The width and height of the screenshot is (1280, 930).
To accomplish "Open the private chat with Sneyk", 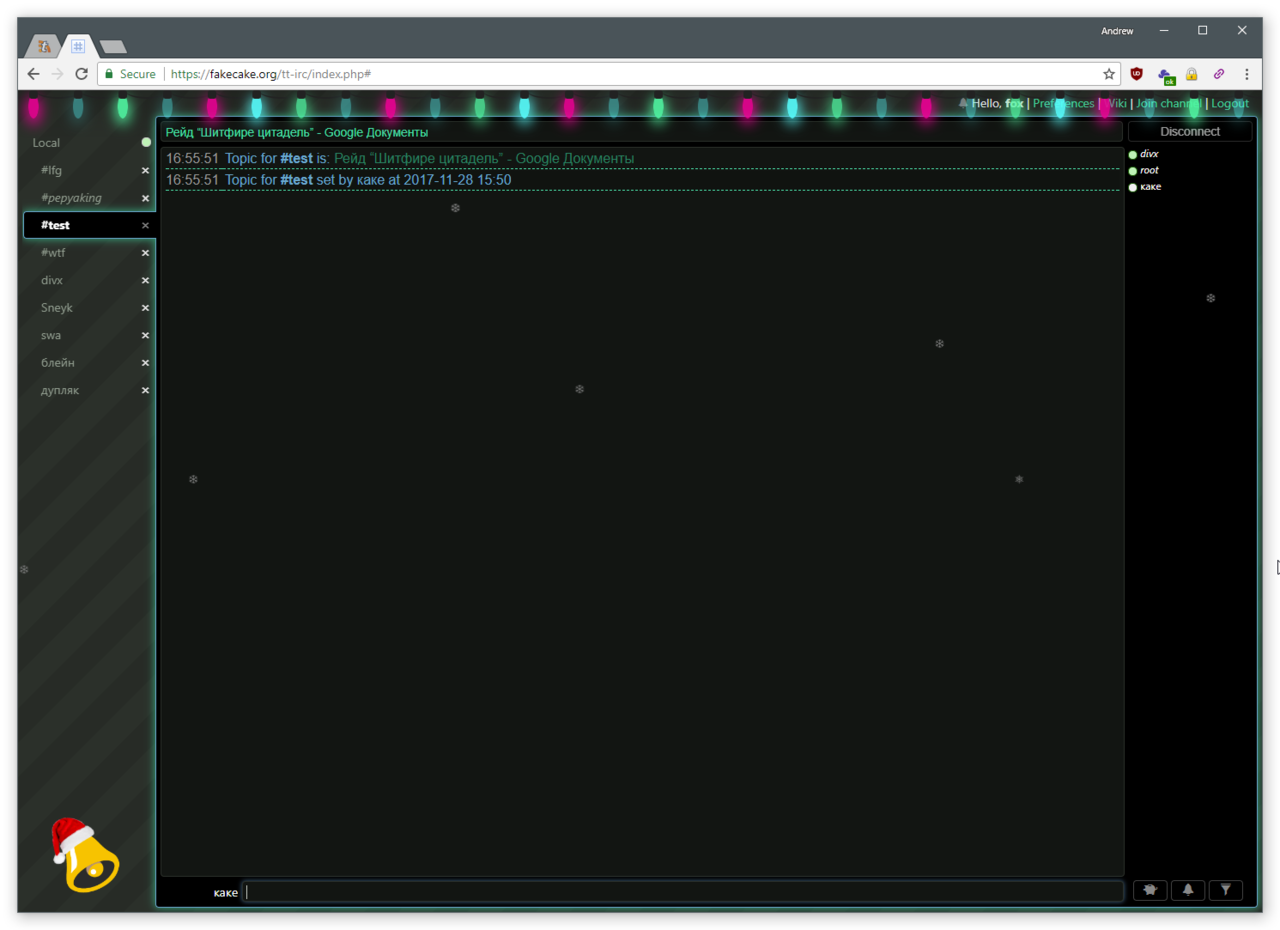I will [56, 308].
